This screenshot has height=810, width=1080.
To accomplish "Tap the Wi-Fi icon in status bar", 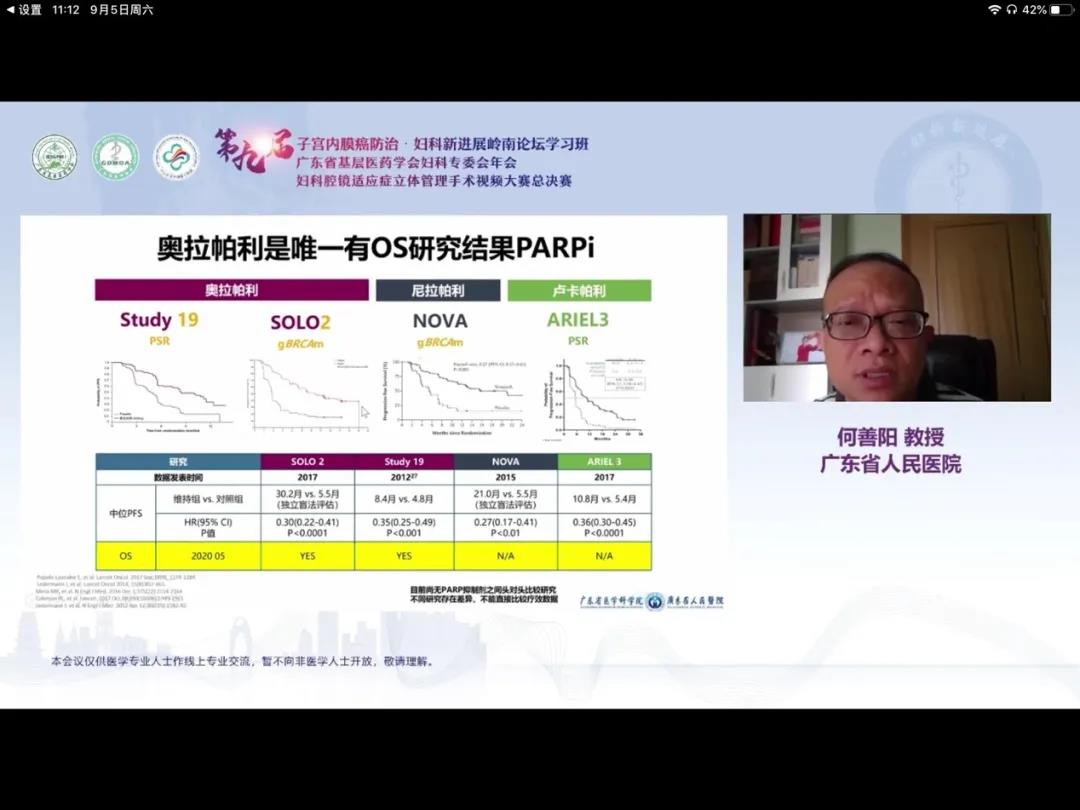I will [994, 9].
